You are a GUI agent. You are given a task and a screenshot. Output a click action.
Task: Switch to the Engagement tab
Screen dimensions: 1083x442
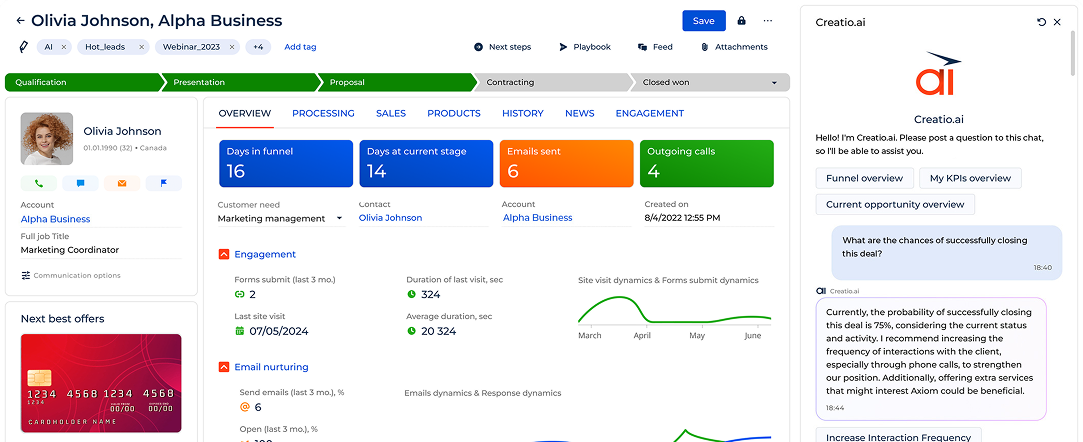(650, 113)
